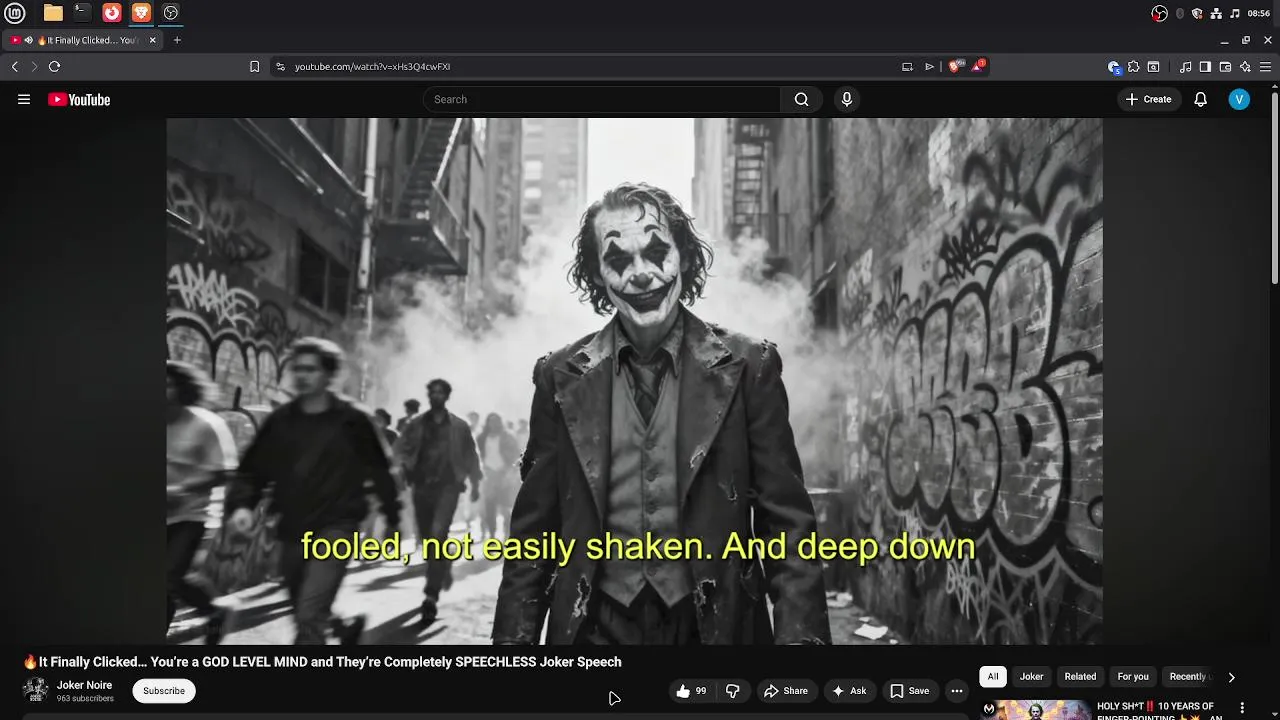Install app icon in address bar
The height and width of the screenshot is (720, 1280).
(x=907, y=66)
